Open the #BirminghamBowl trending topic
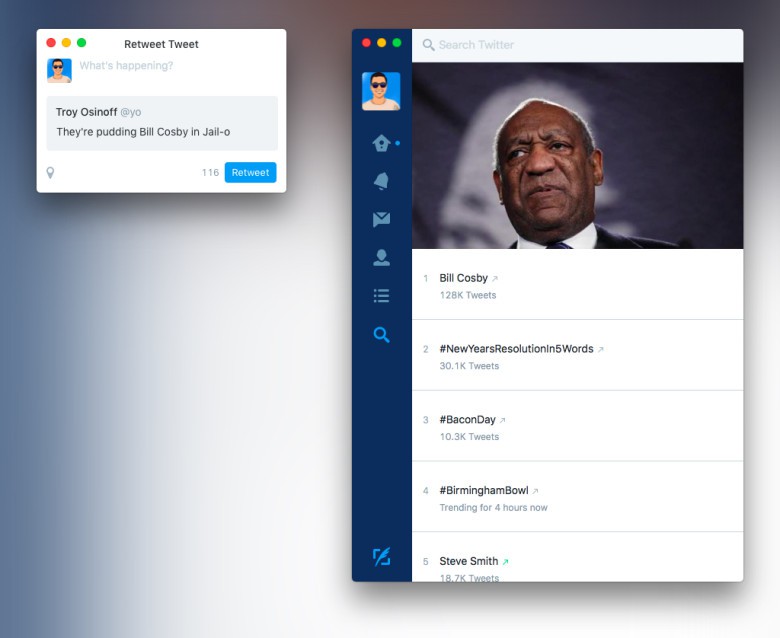780x638 pixels. [x=483, y=491]
